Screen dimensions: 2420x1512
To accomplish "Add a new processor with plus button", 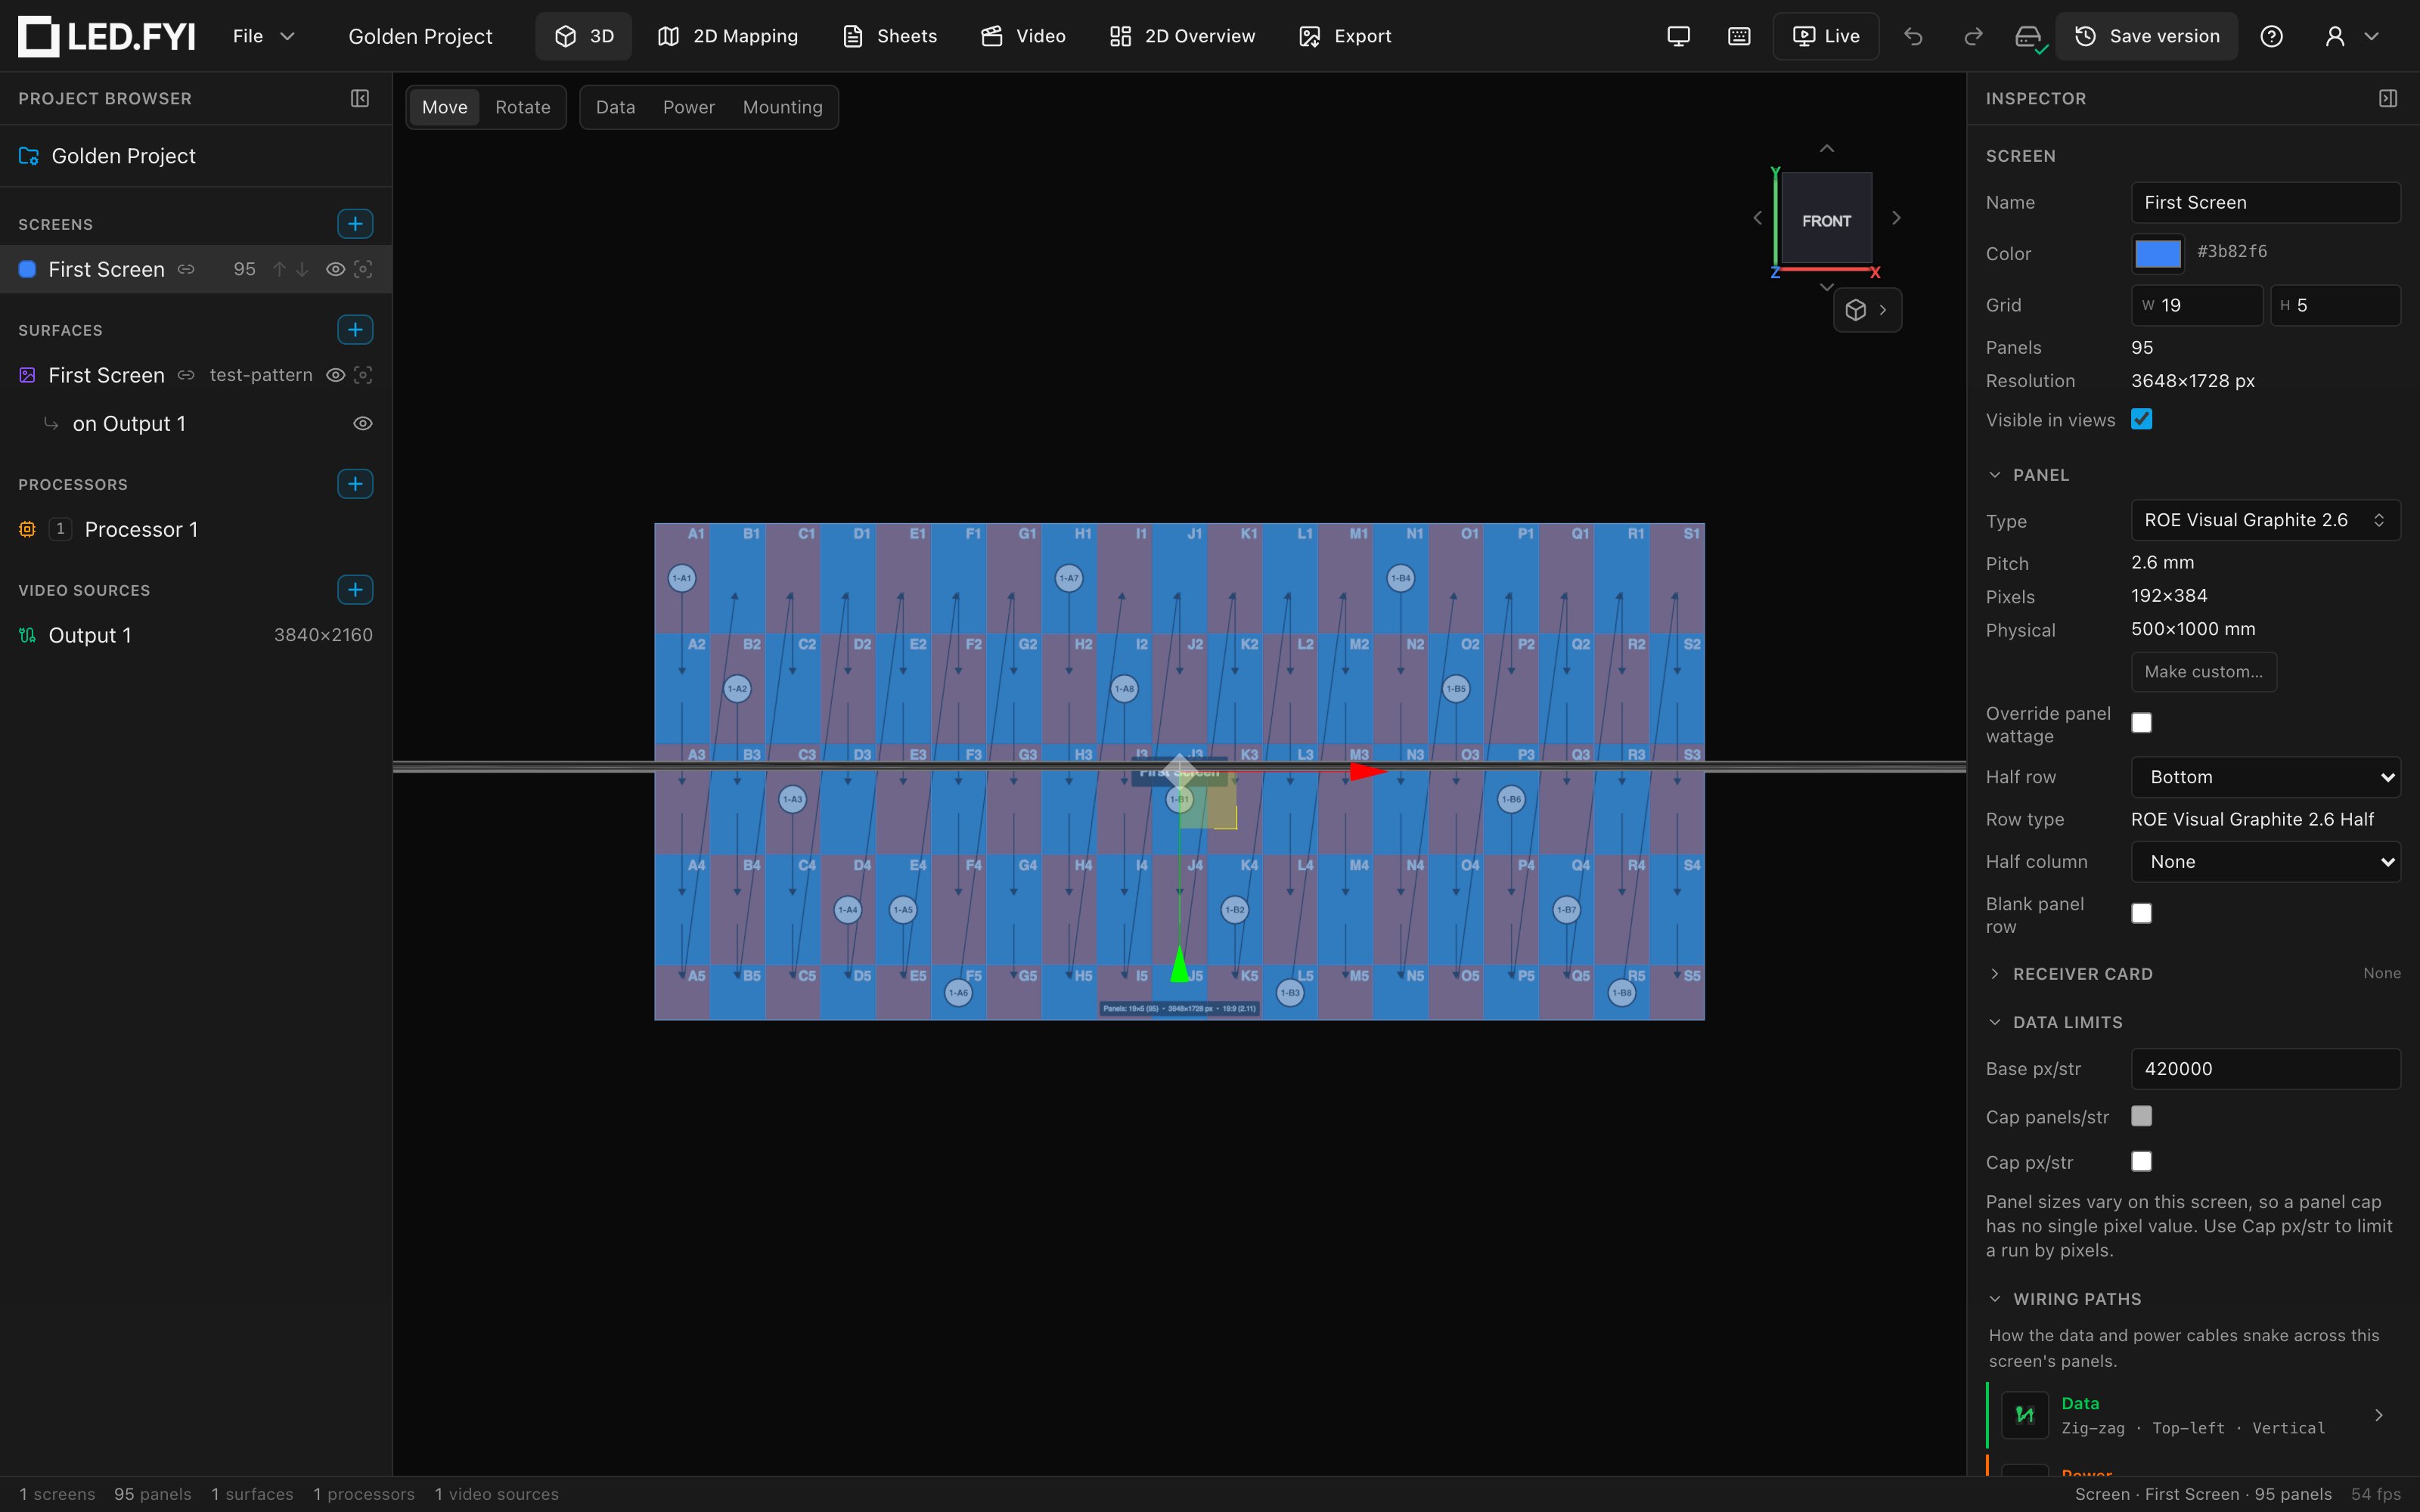I will tap(355, 484).
